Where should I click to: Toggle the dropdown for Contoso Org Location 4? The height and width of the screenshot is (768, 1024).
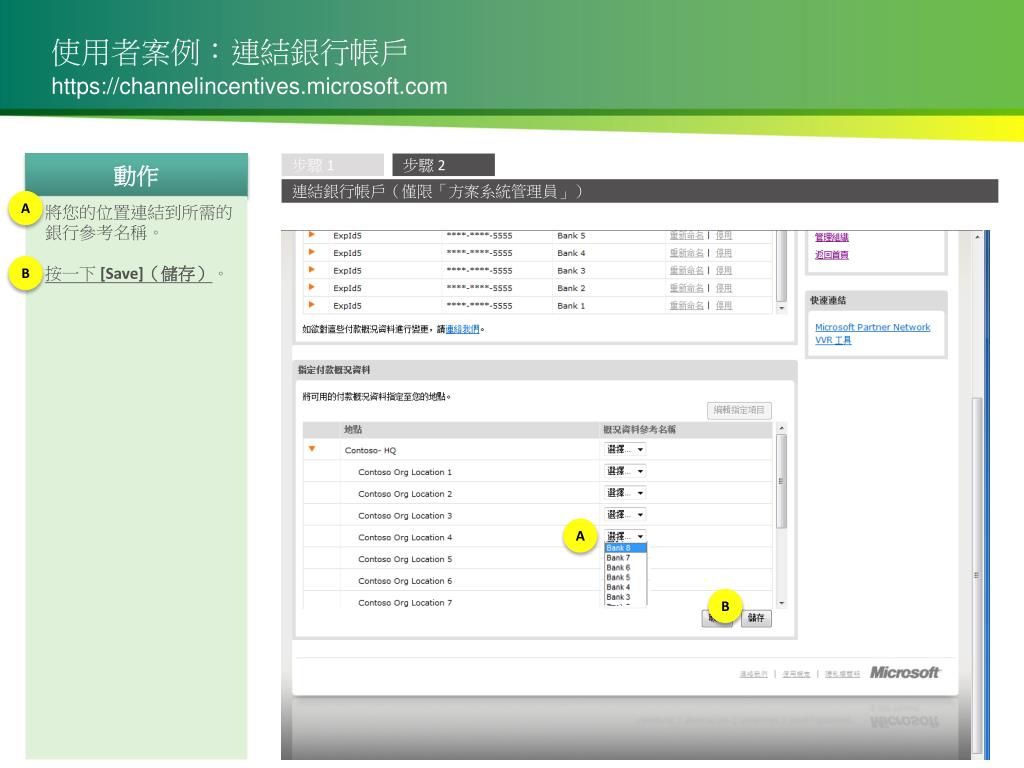[625, 536]
